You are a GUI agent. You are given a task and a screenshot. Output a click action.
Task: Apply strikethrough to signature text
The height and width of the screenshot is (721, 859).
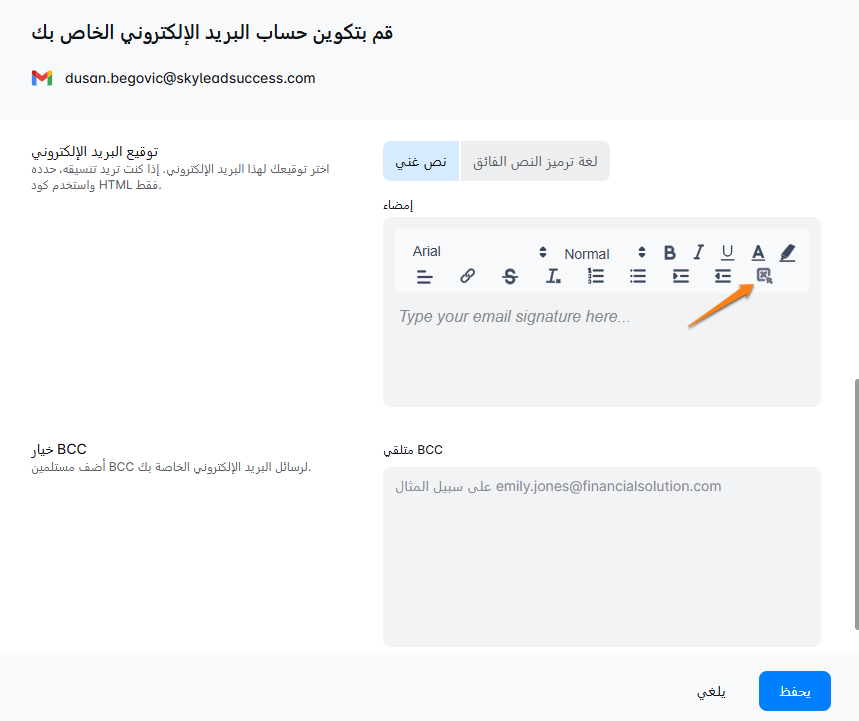[x=510, y=276]
